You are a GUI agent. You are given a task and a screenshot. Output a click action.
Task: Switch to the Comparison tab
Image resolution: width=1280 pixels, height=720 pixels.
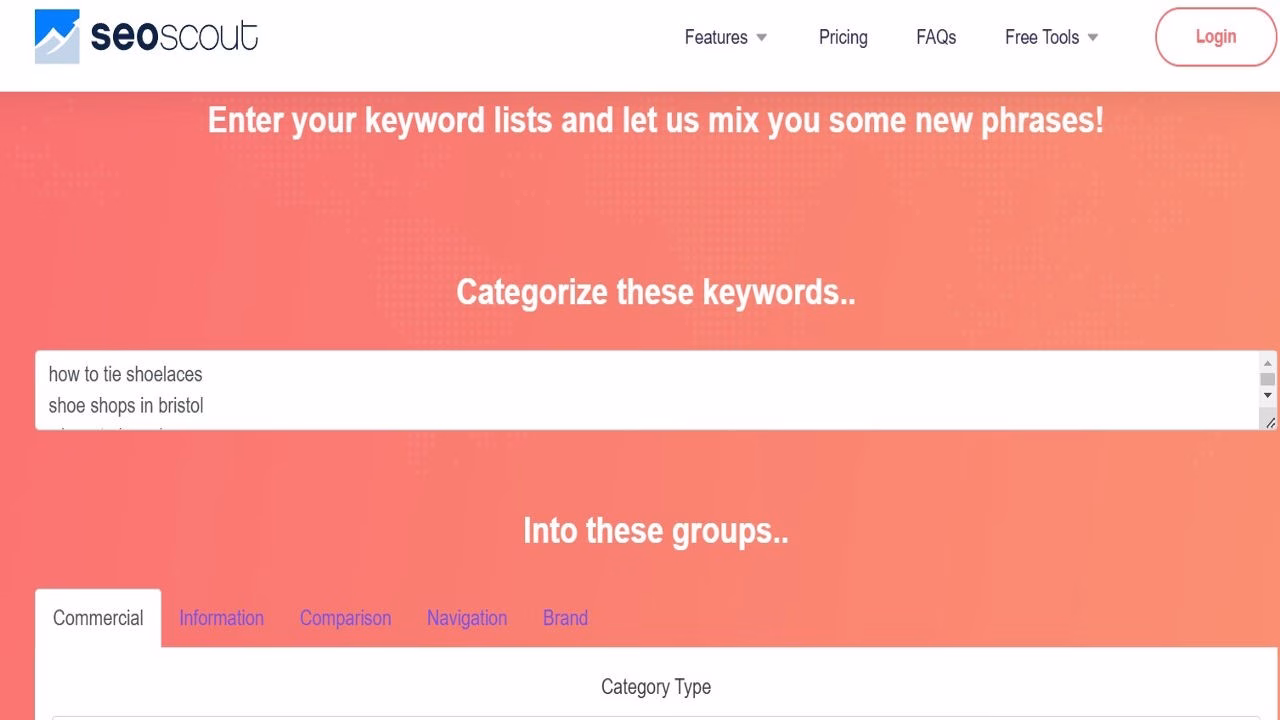coord(345,618)
